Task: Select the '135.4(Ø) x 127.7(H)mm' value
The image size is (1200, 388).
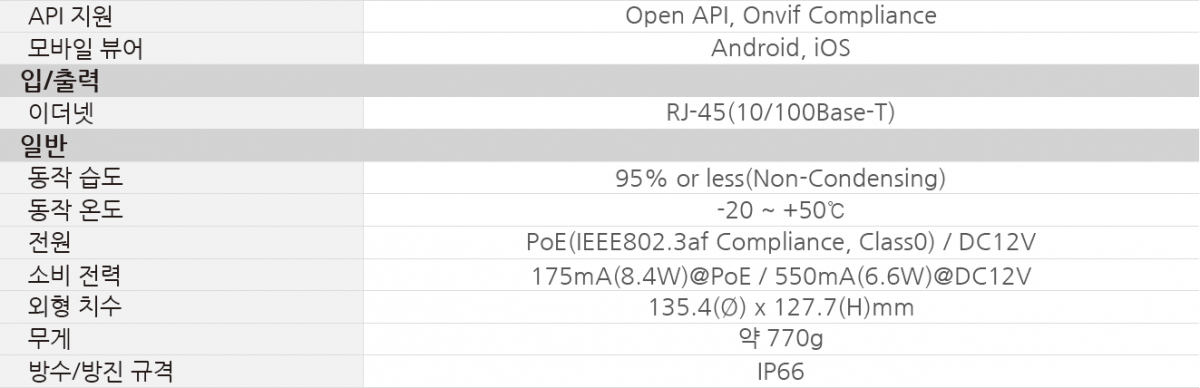Action: (x=781, y=307)
